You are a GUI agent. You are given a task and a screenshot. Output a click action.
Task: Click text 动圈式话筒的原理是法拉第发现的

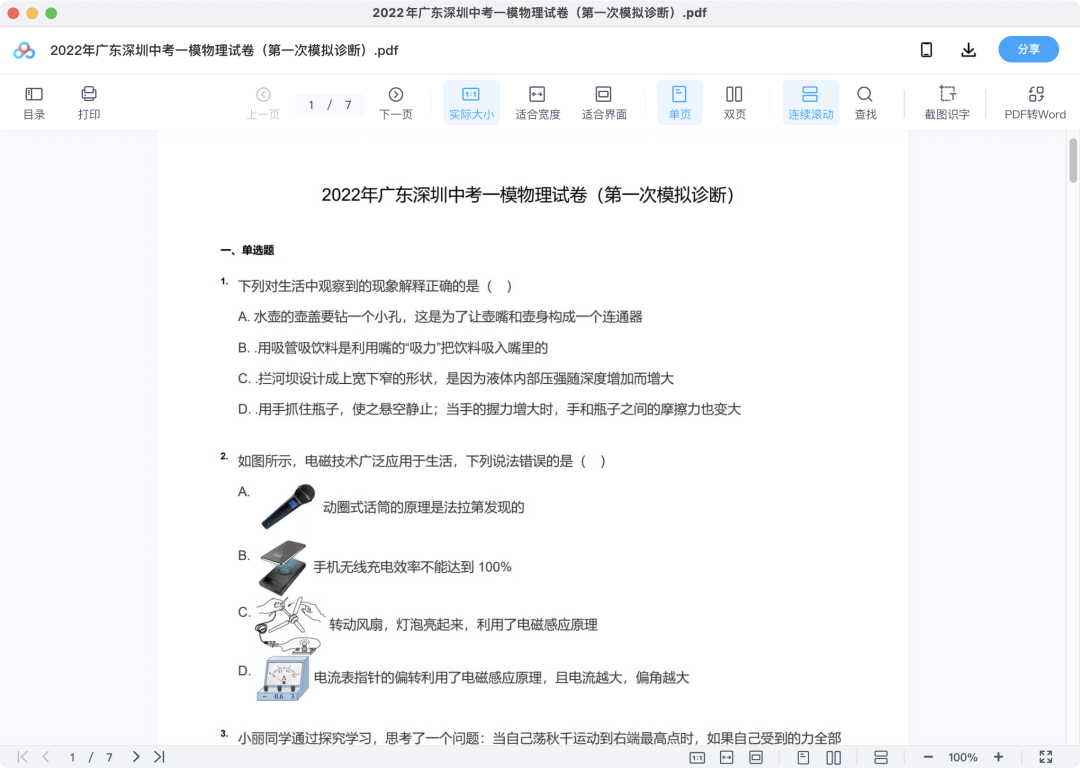coord(424,508)
